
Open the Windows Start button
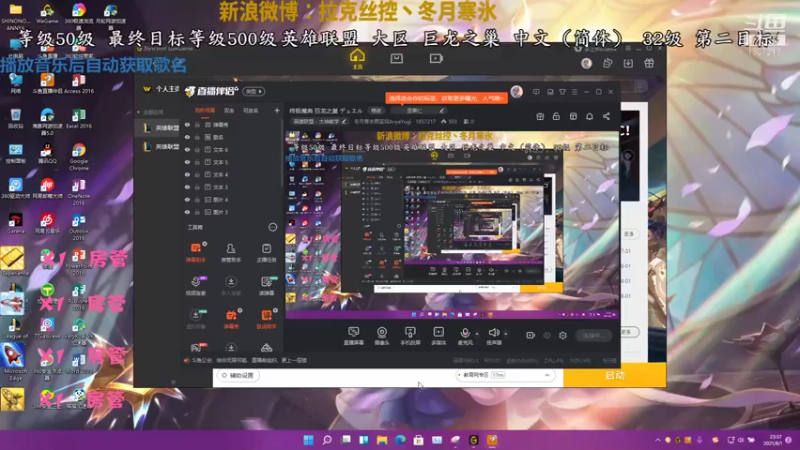[x=309, y=440]
